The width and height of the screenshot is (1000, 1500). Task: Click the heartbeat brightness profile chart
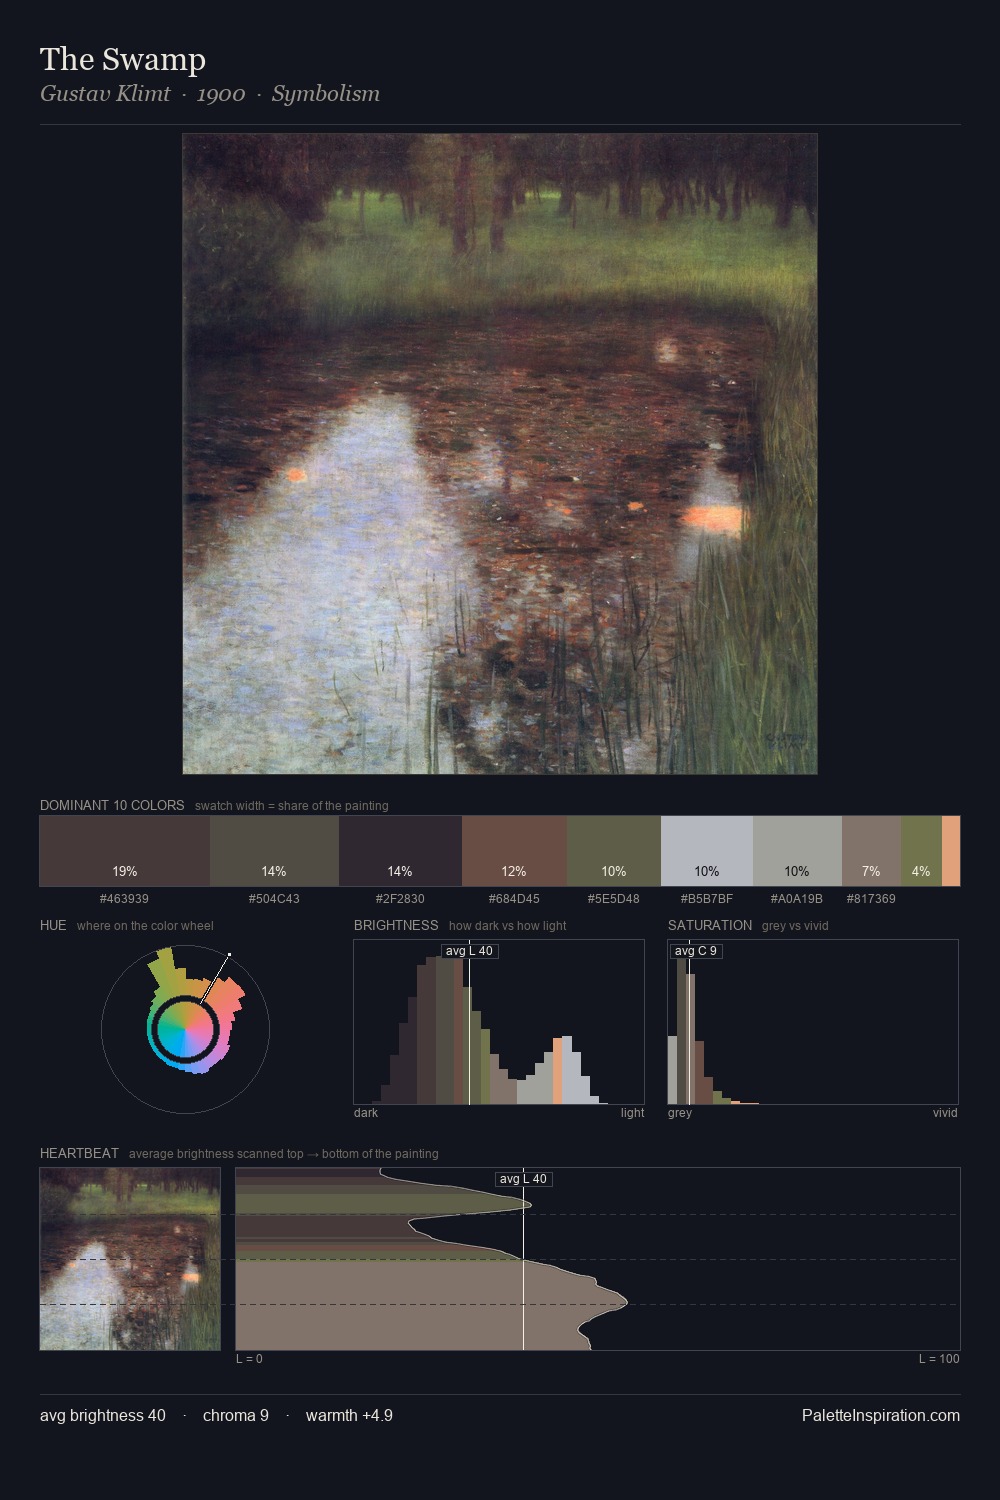[598, 1259]
